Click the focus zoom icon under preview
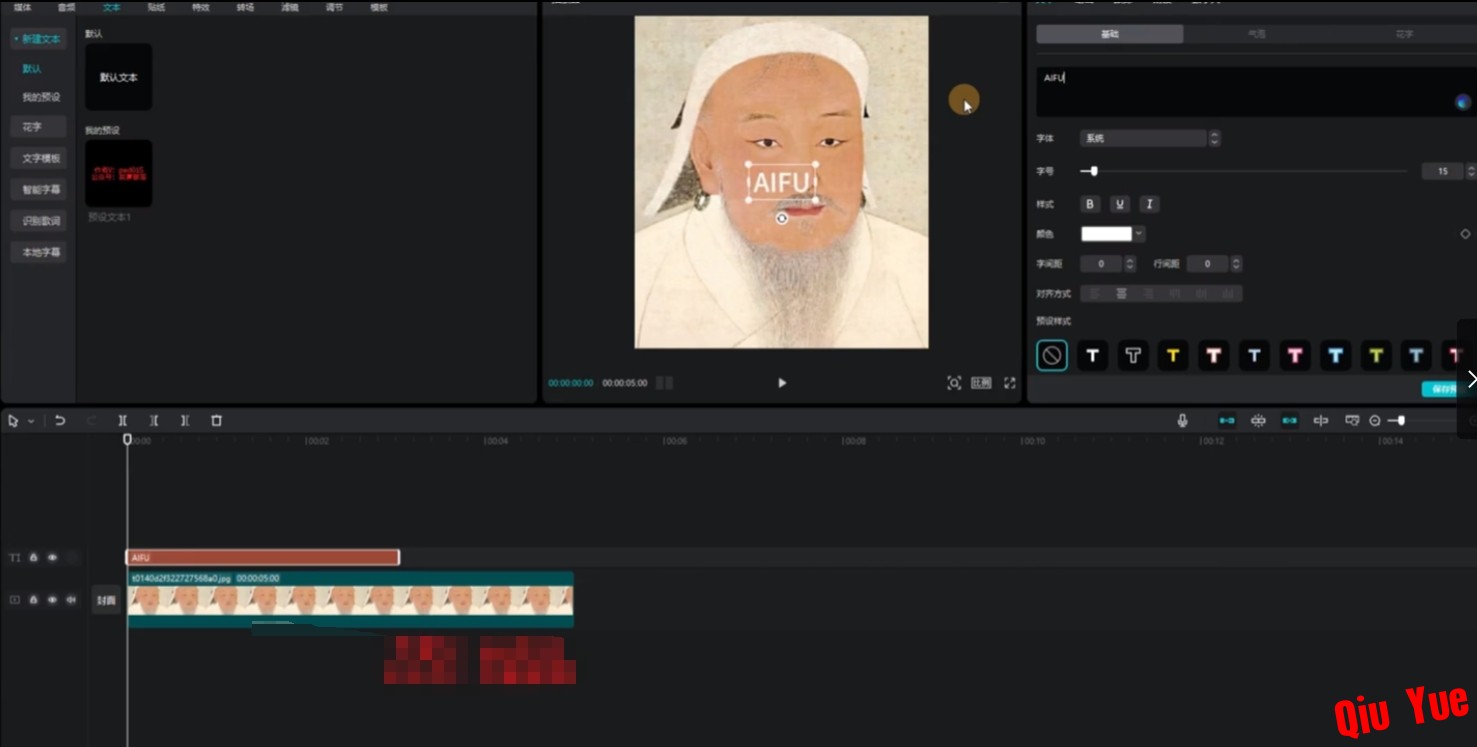1477x747 pixels. tap(954, 383)
